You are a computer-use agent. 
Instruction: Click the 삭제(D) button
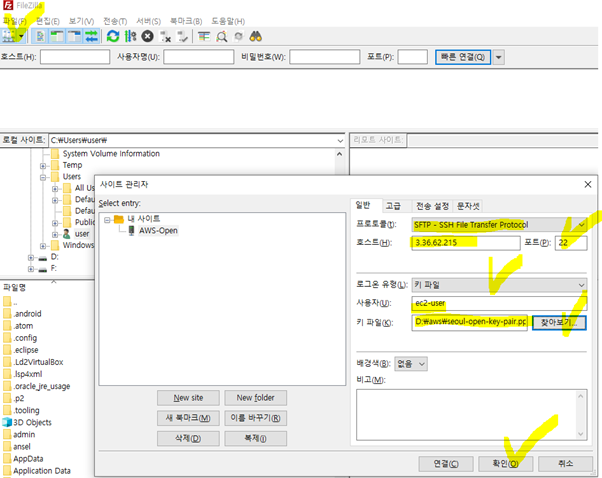[x=188, y=438]
